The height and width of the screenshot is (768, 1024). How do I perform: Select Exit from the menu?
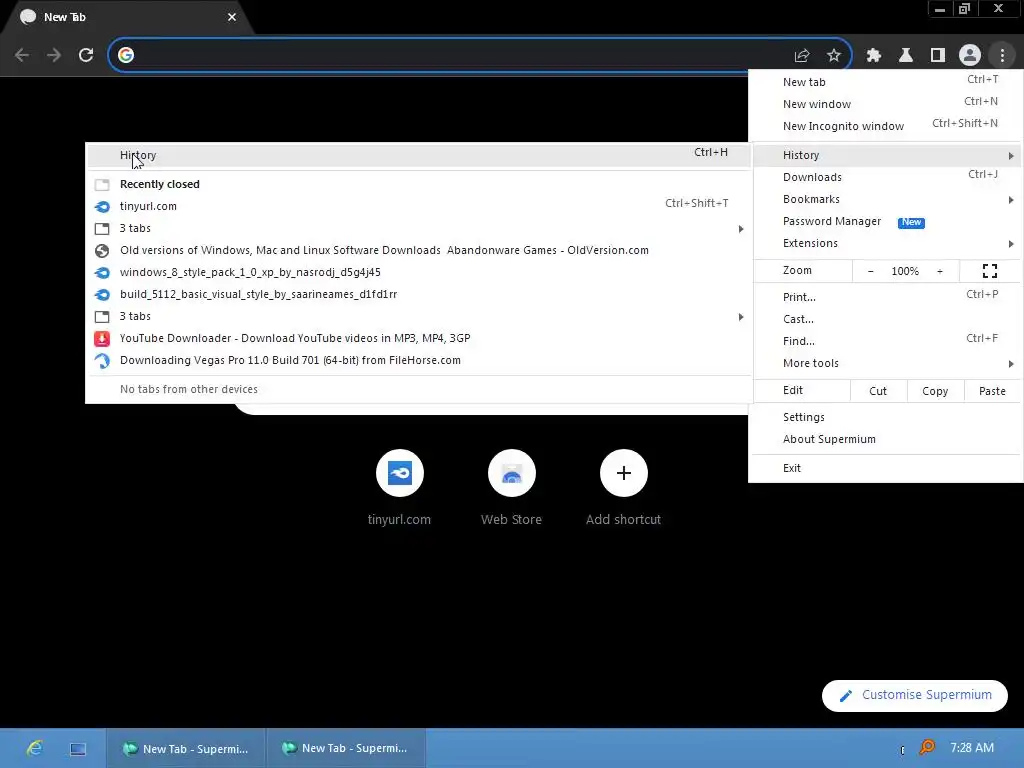point(888,468)
